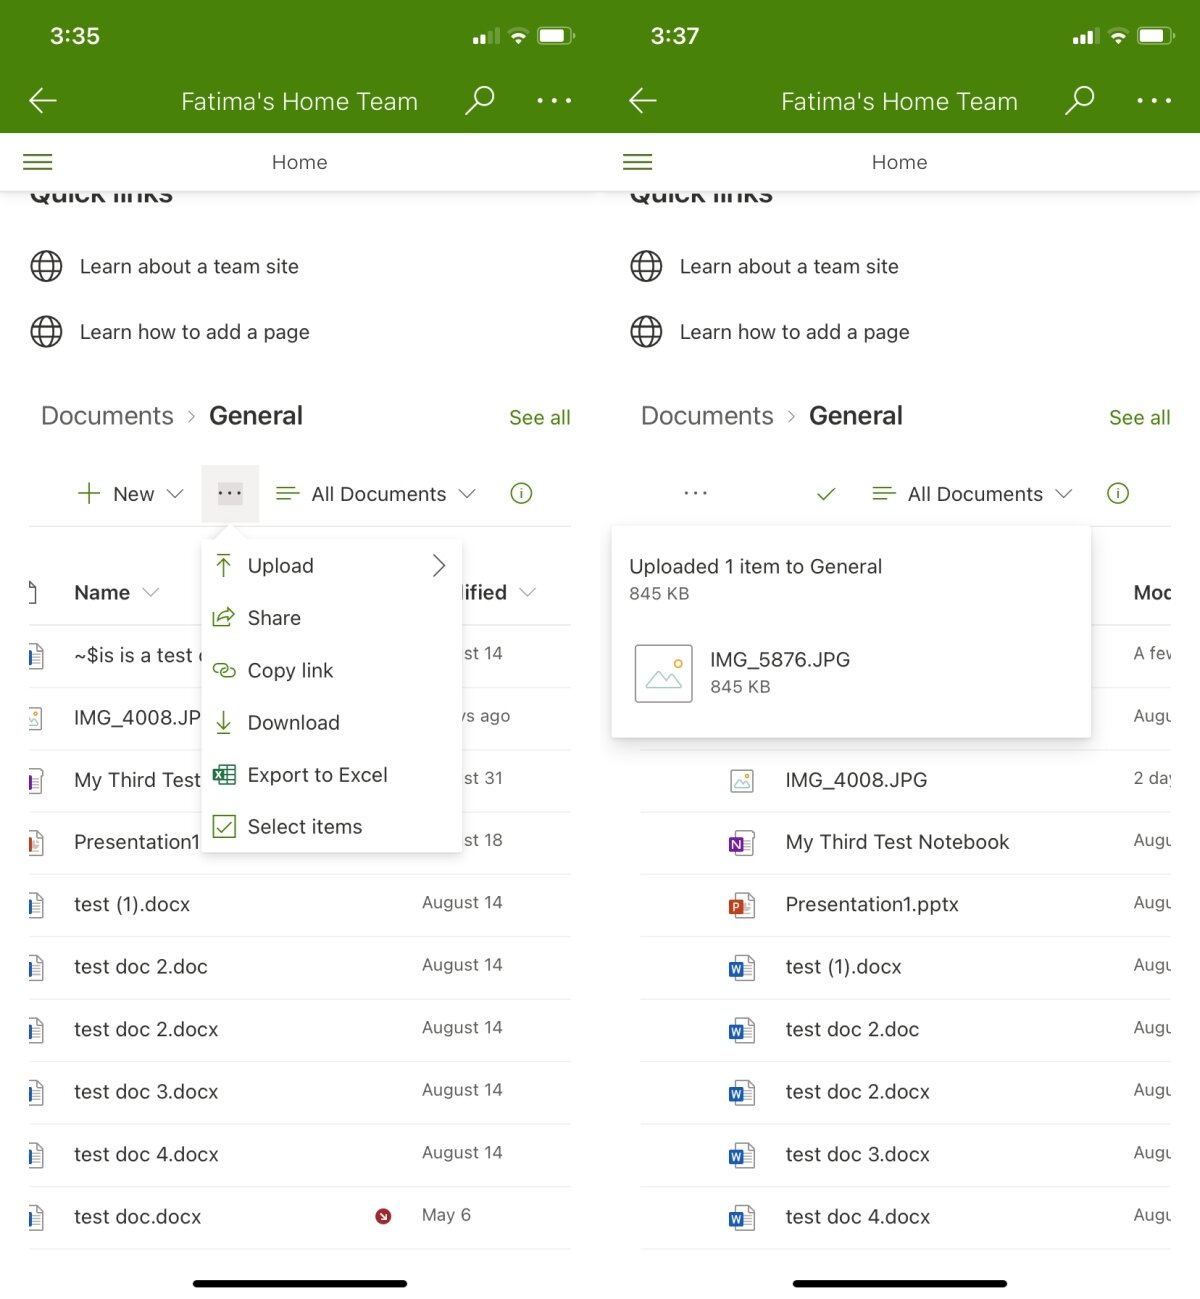Open Learn how to add a page on left screen
Screen dimensions: 1200x1299
194,332
